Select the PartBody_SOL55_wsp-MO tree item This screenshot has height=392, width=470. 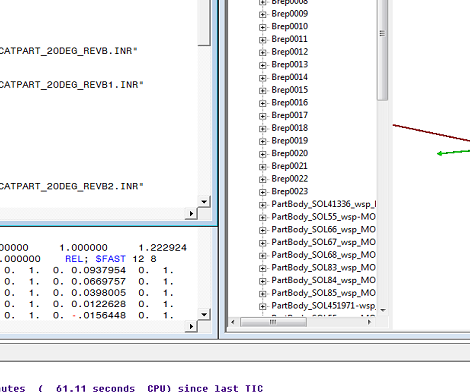[x=323, y=217]
